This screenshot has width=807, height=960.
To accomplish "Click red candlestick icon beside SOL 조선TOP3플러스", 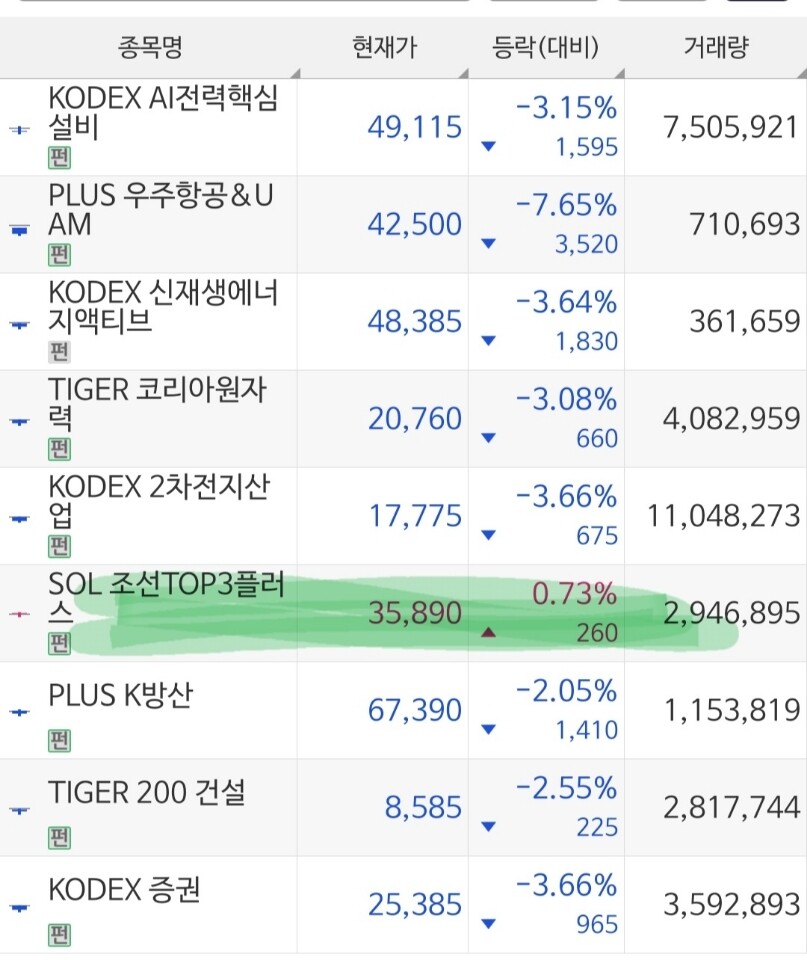I will pos(20,614).
